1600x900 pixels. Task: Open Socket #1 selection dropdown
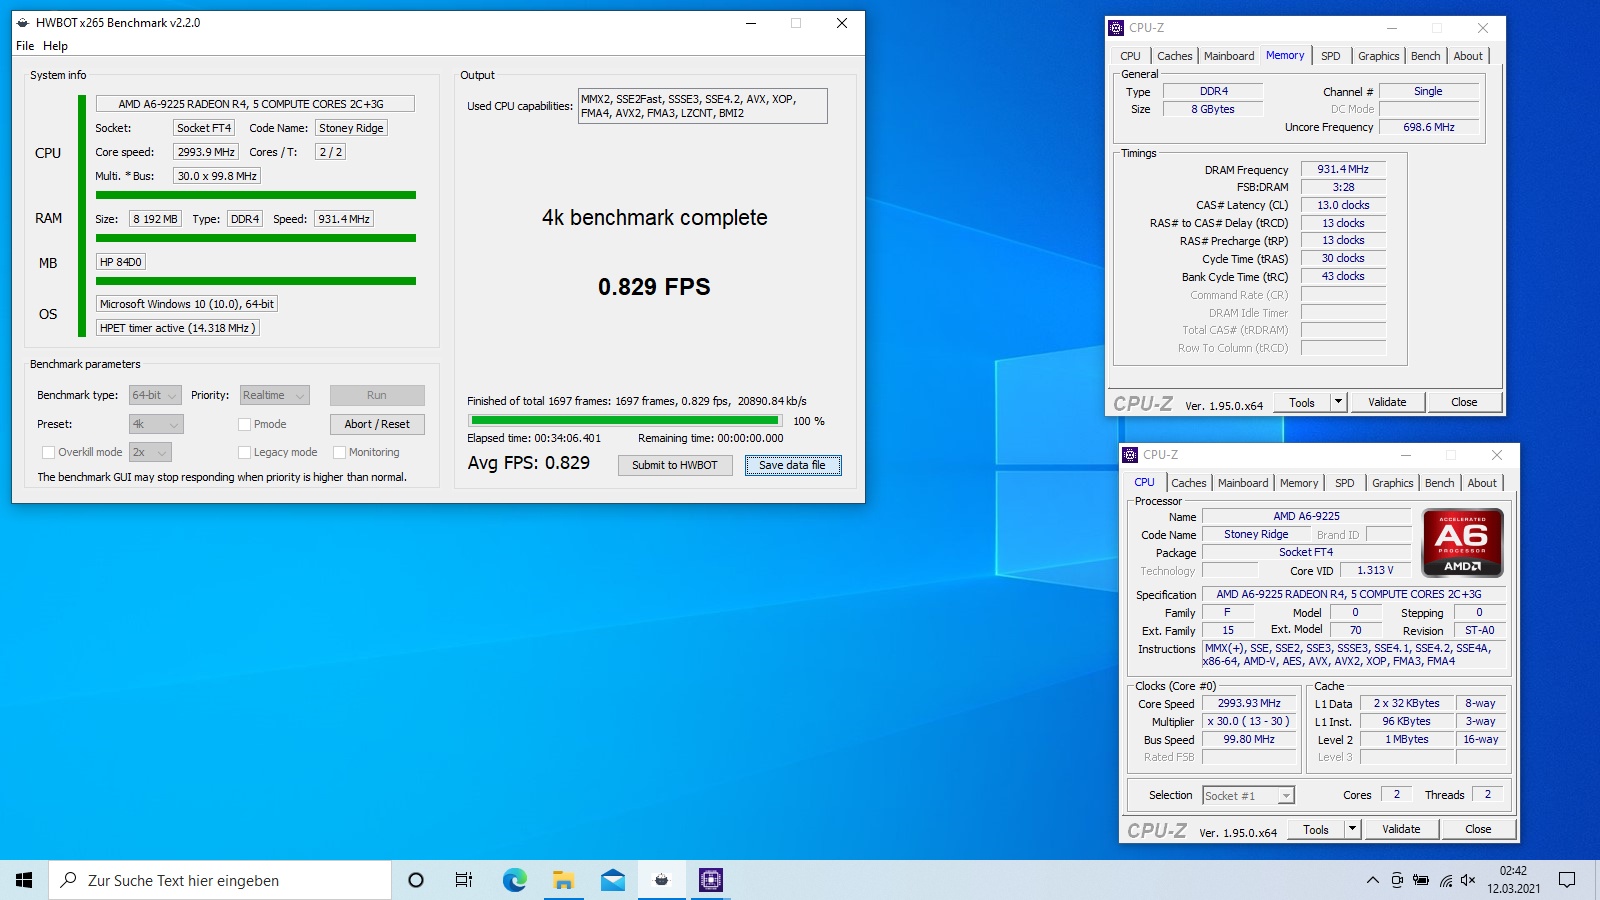[1248, 796]
